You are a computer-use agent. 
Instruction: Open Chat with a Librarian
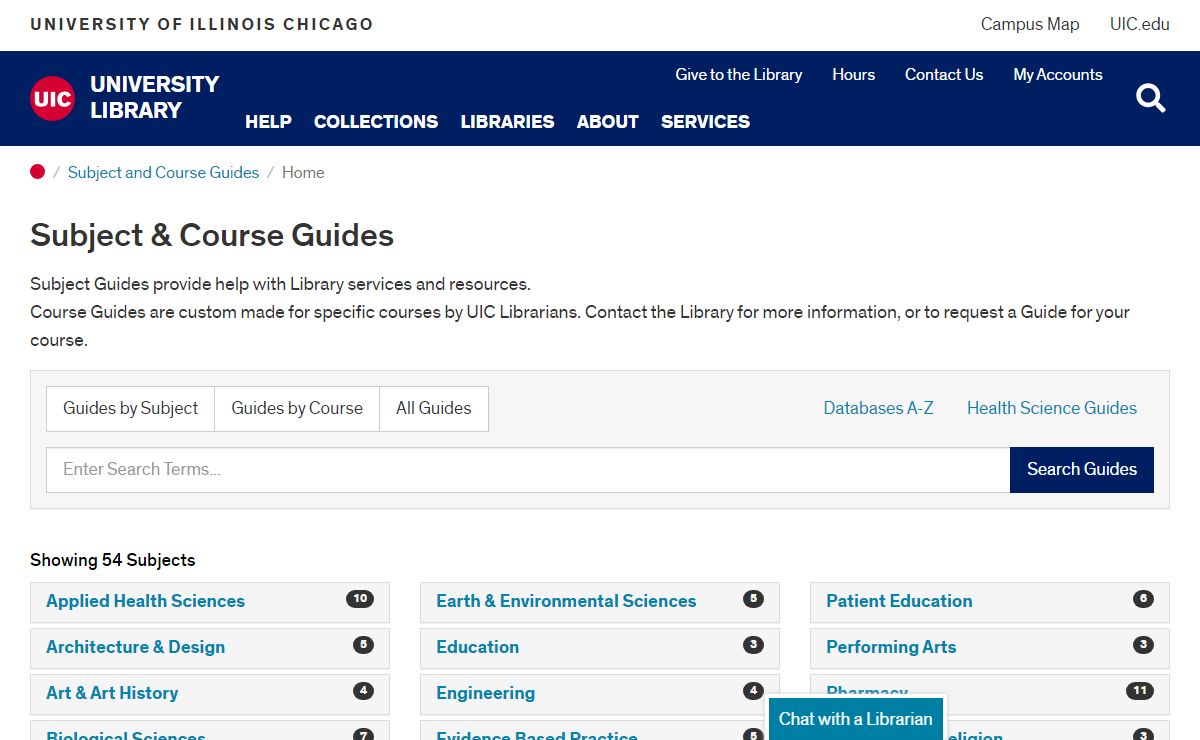[855, 719]
